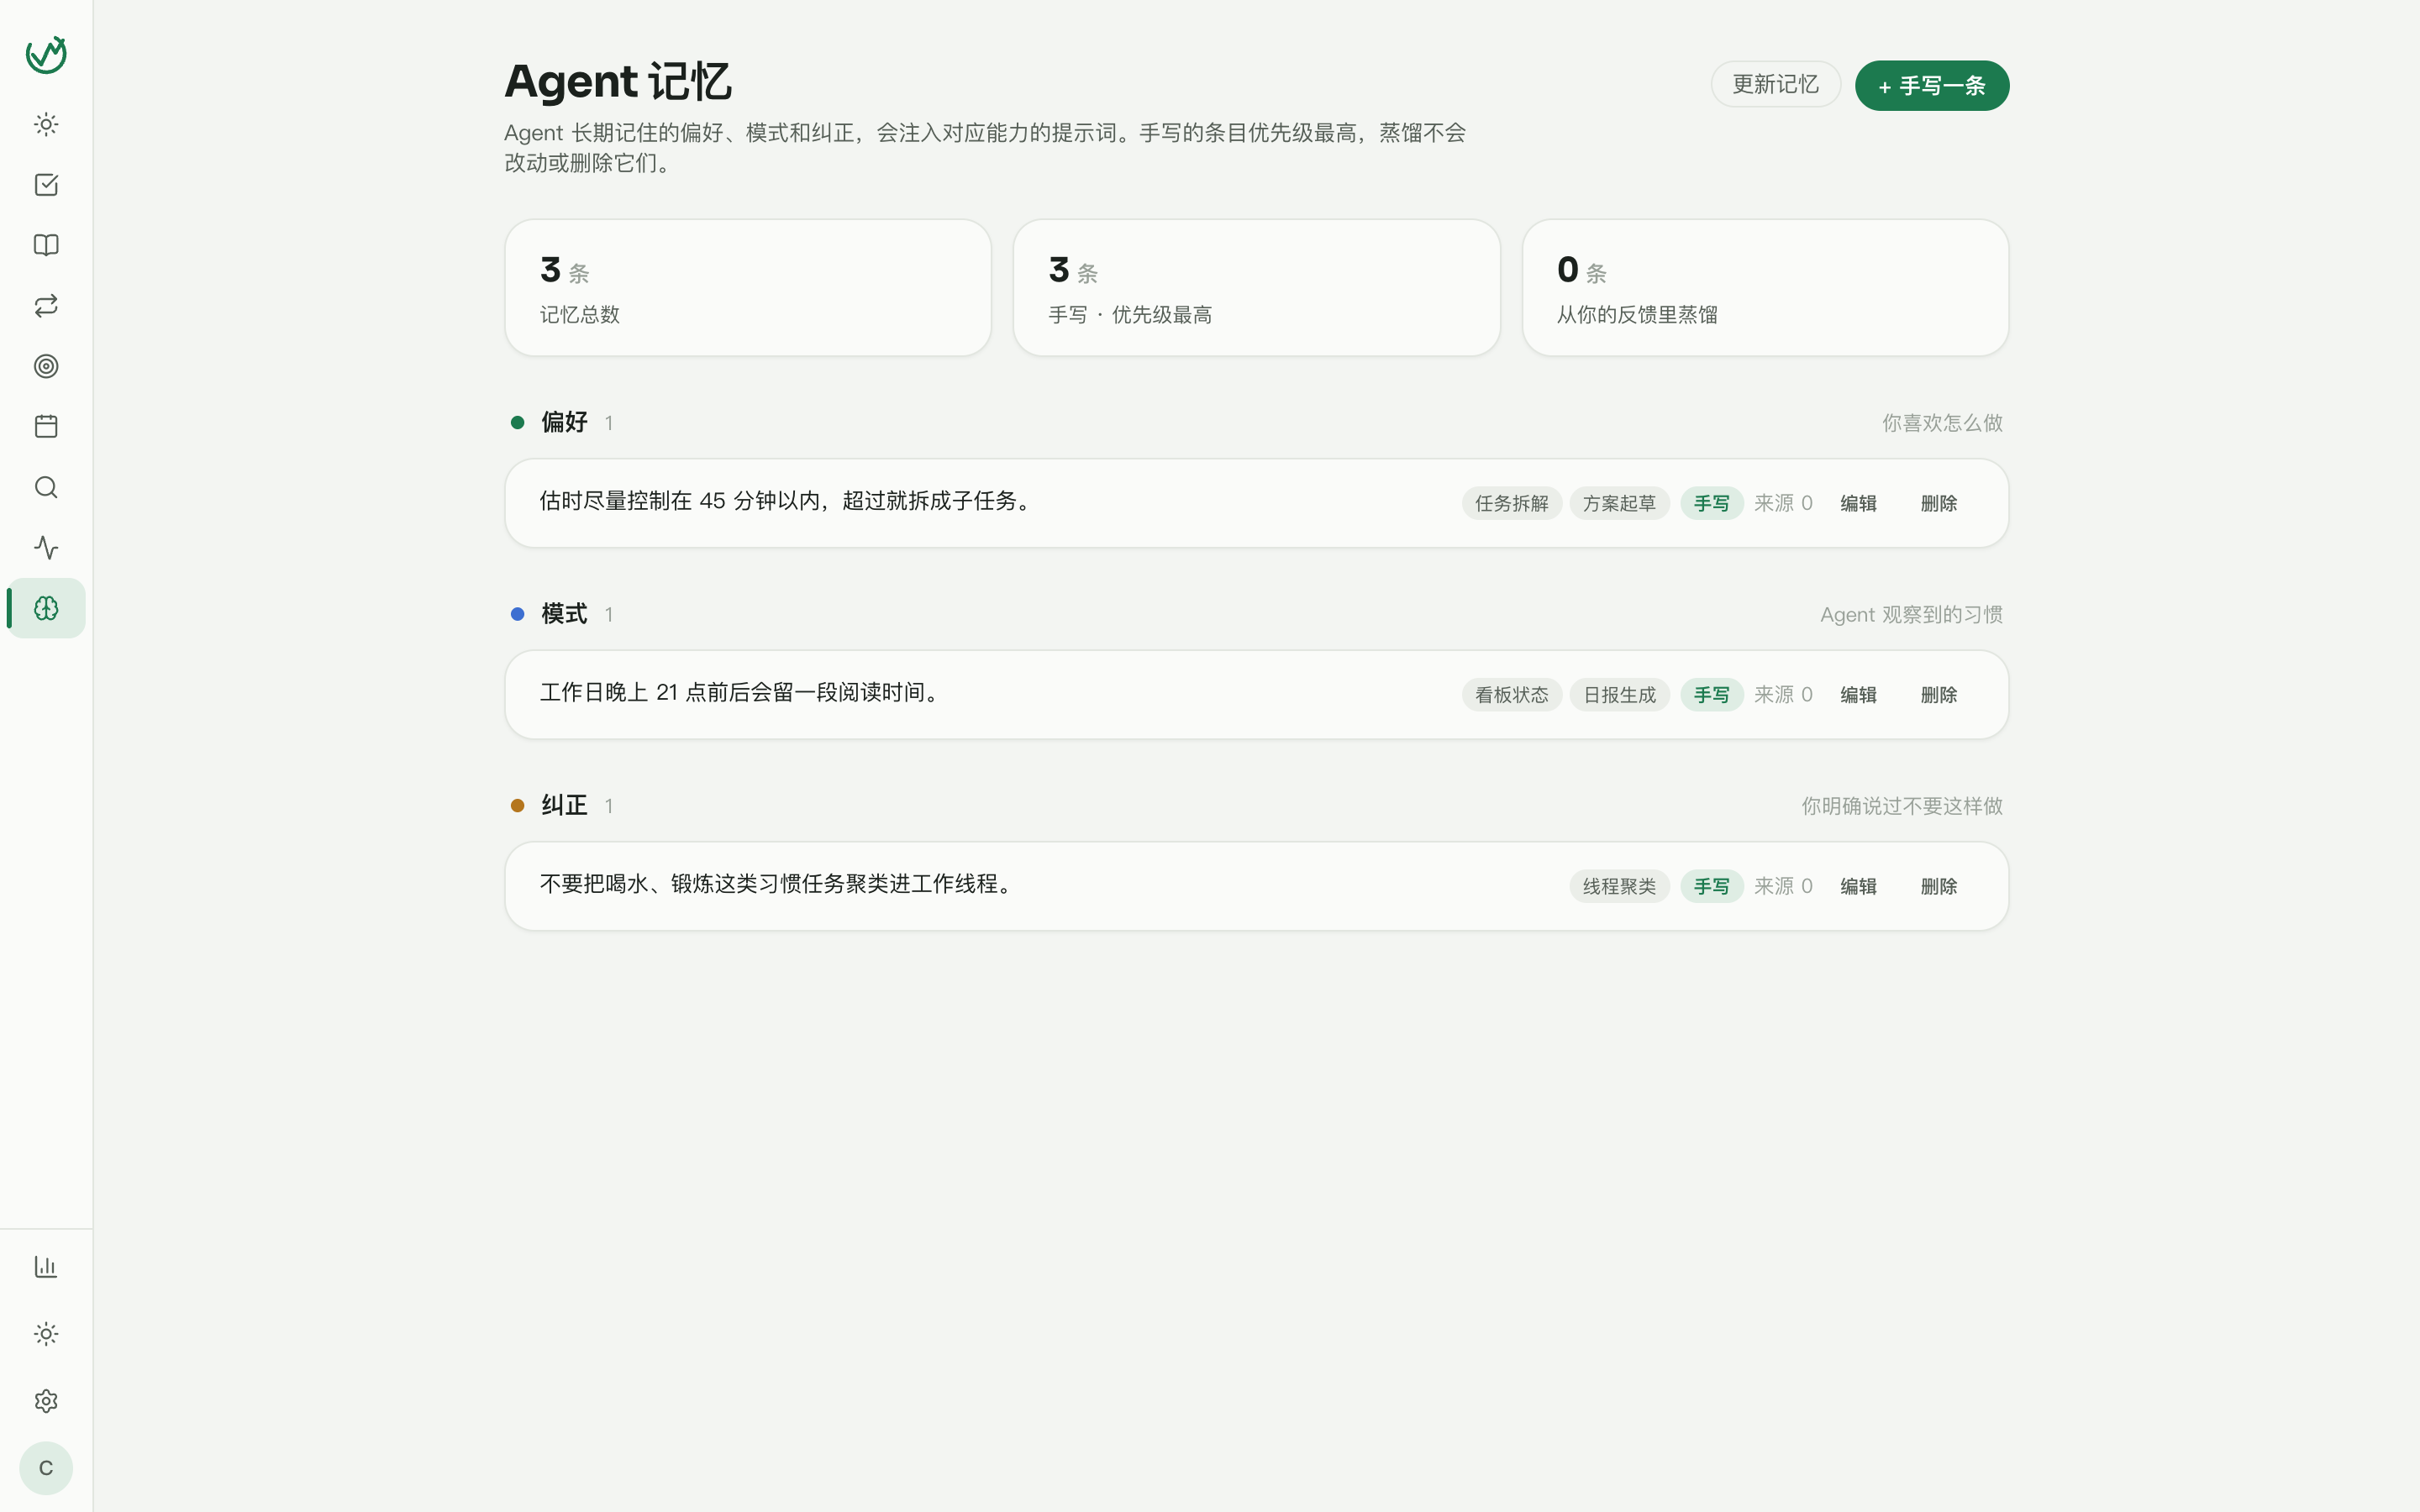Open the target goals icon in sidebar
Image resolution: width=2420 pixels, height=1512 pixels.
tap(46, 366)
